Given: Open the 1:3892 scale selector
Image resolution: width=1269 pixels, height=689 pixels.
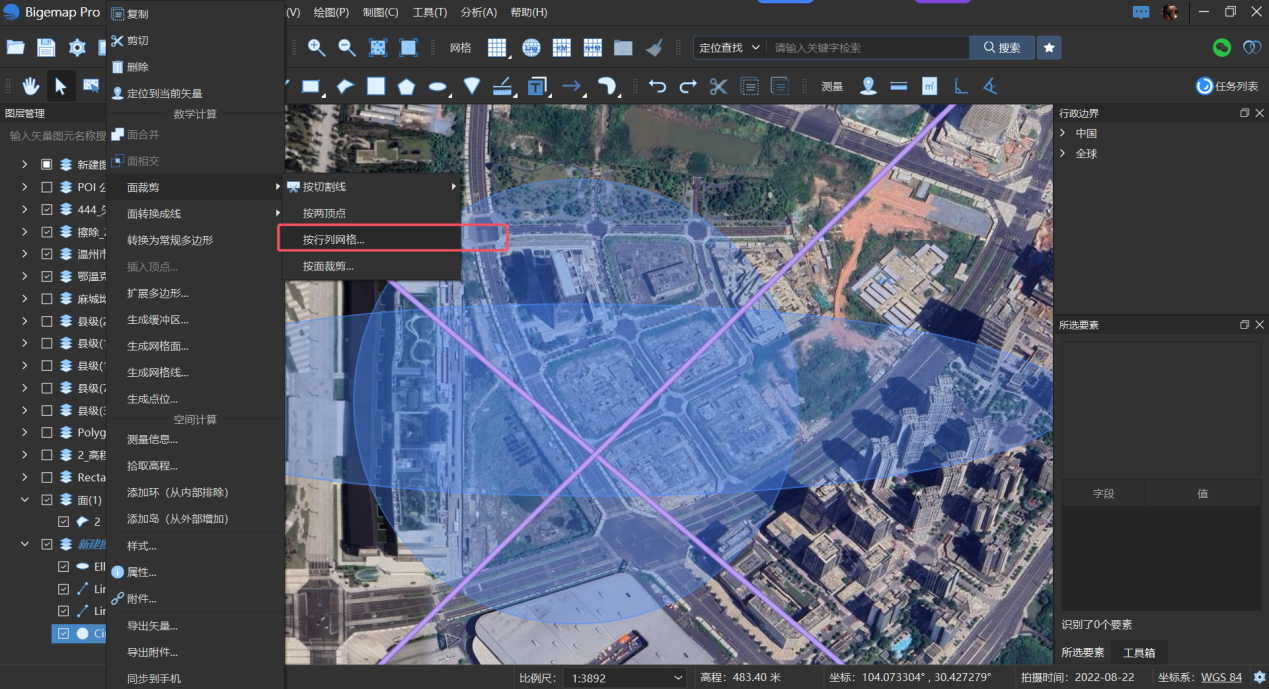Looking at the screenshot, I should tap(625, 677).
